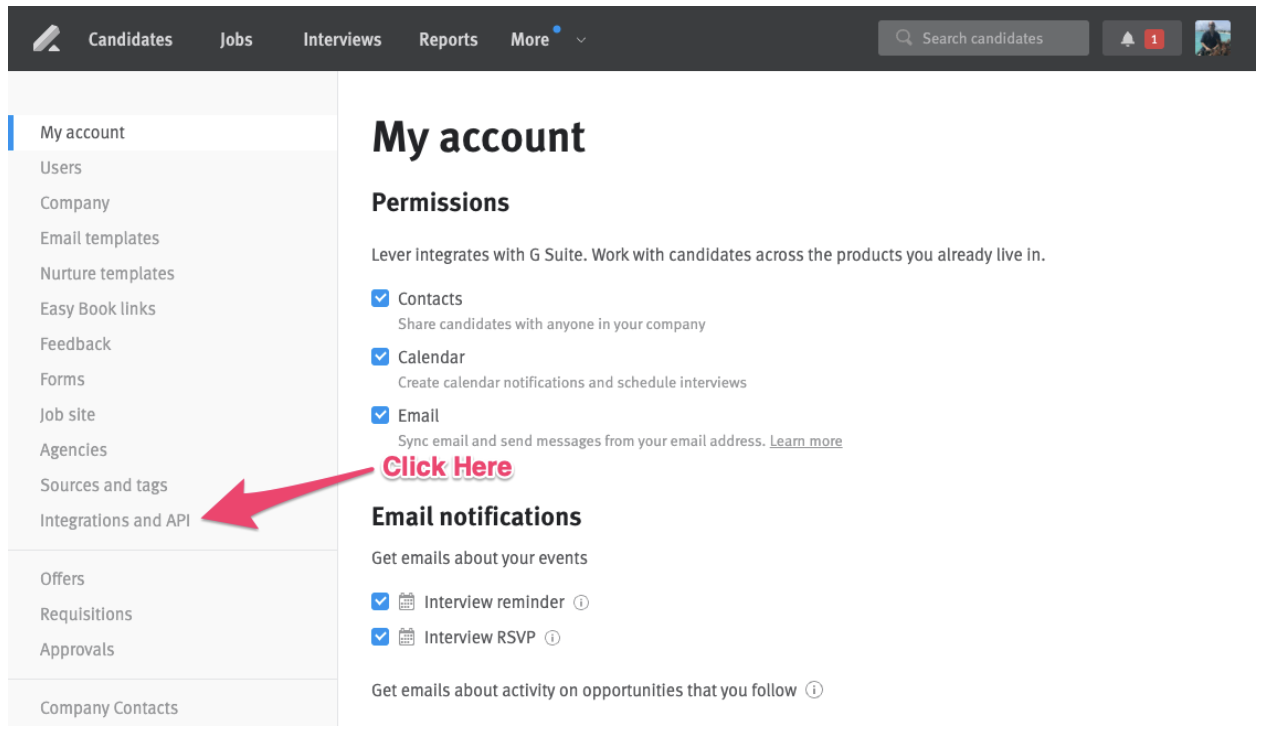Disable the Calendar permission checkbox
This screenshot has height=736, width=1262.
click(x=380, y=356)
